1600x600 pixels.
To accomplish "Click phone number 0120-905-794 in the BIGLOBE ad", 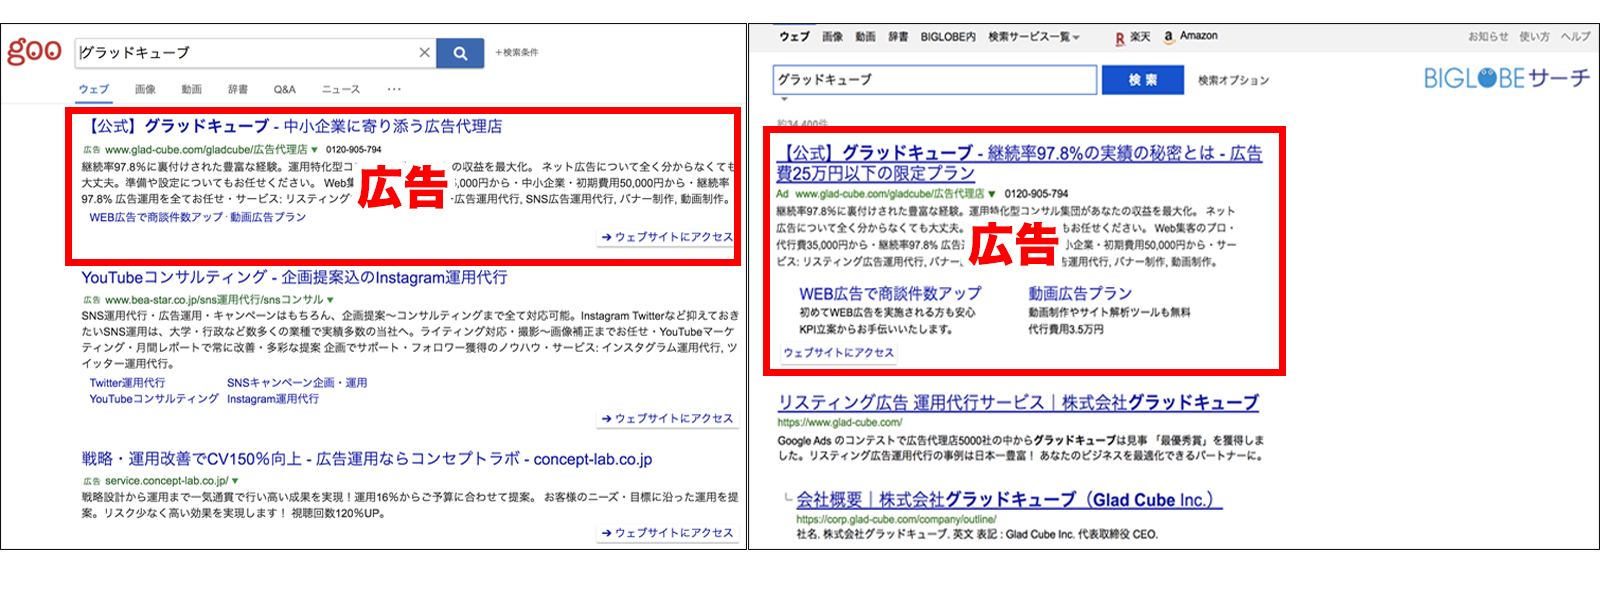I will point(1036,194).
